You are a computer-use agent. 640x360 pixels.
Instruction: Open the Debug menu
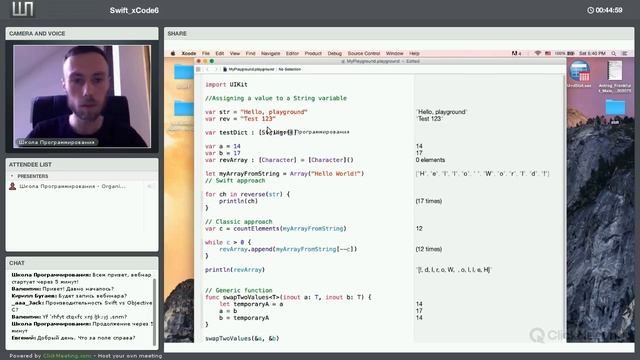(334, 53)
